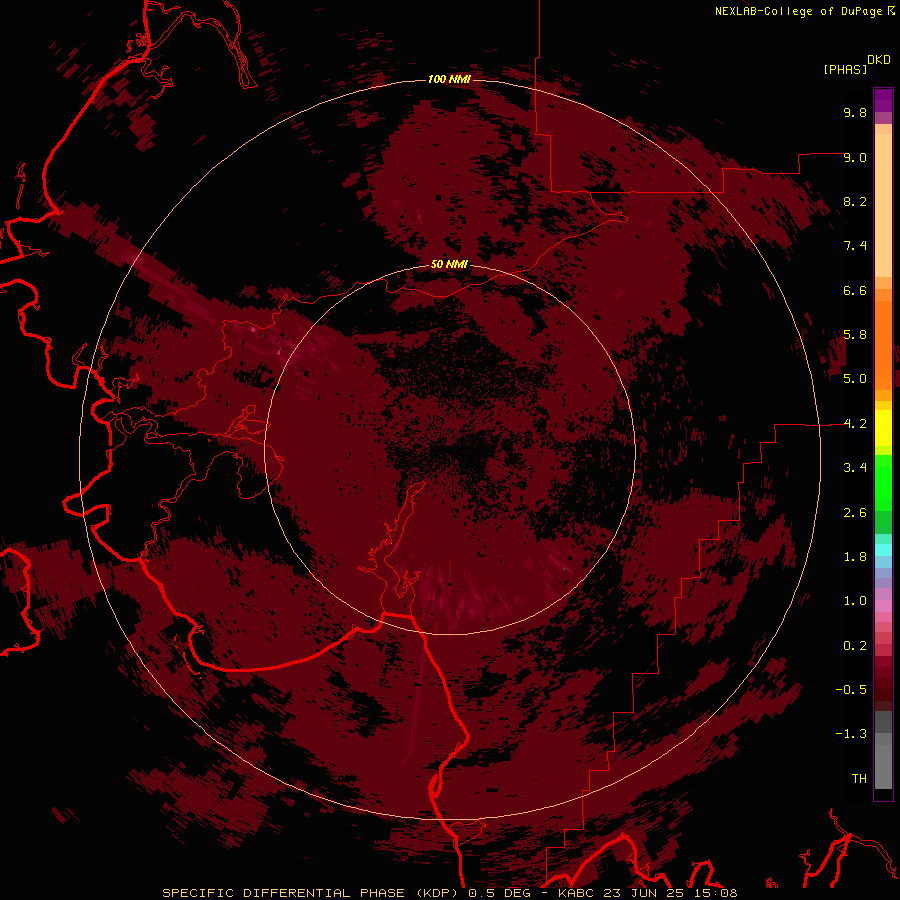
Task: Click the 9.0 legend value
Action: [x=855, y=157]
